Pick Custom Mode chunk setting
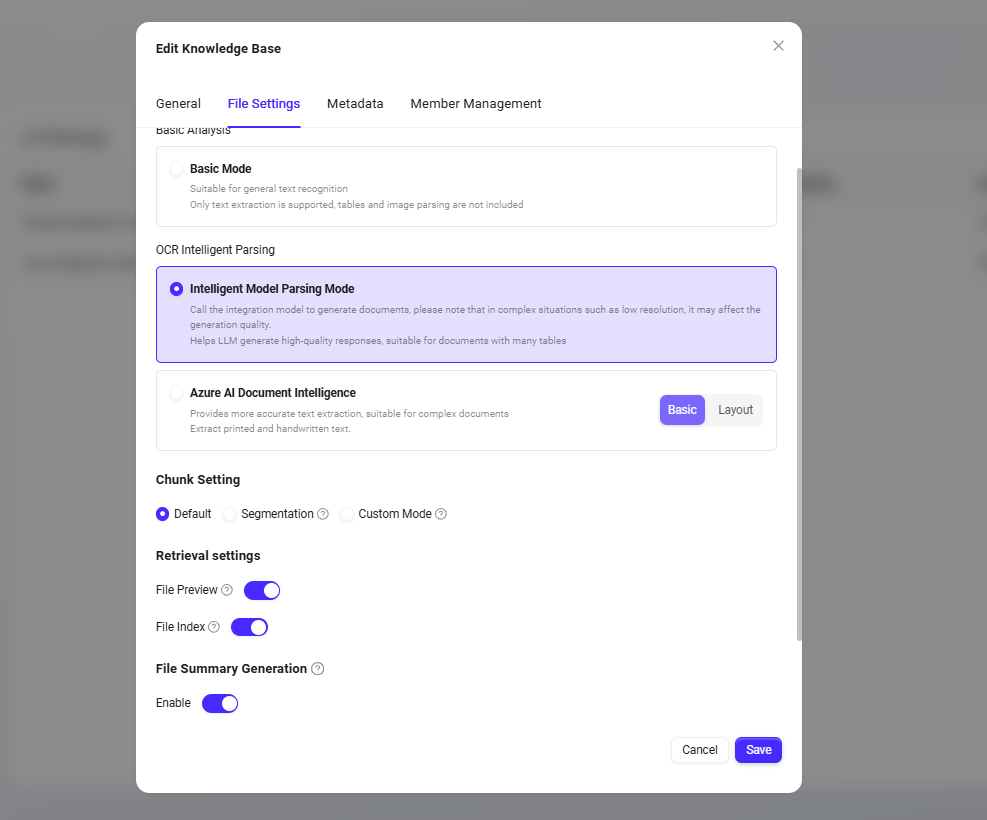Image resolution: width=987 pixels, height=820 pixels. tap(347, 514)
